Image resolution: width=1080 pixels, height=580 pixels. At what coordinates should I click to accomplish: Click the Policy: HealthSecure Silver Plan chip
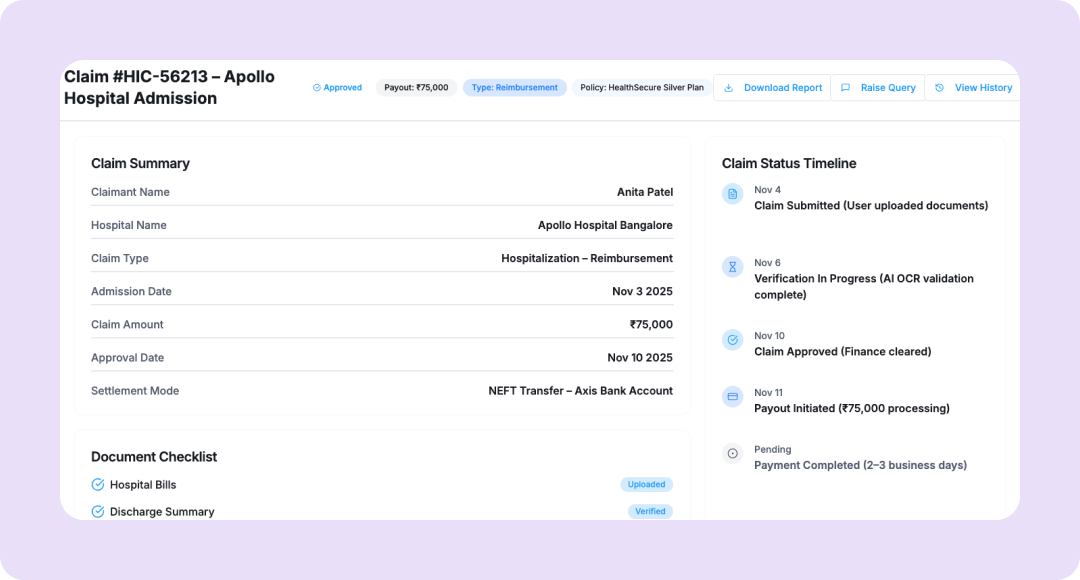pyautogui.click(x=641, y=88)
